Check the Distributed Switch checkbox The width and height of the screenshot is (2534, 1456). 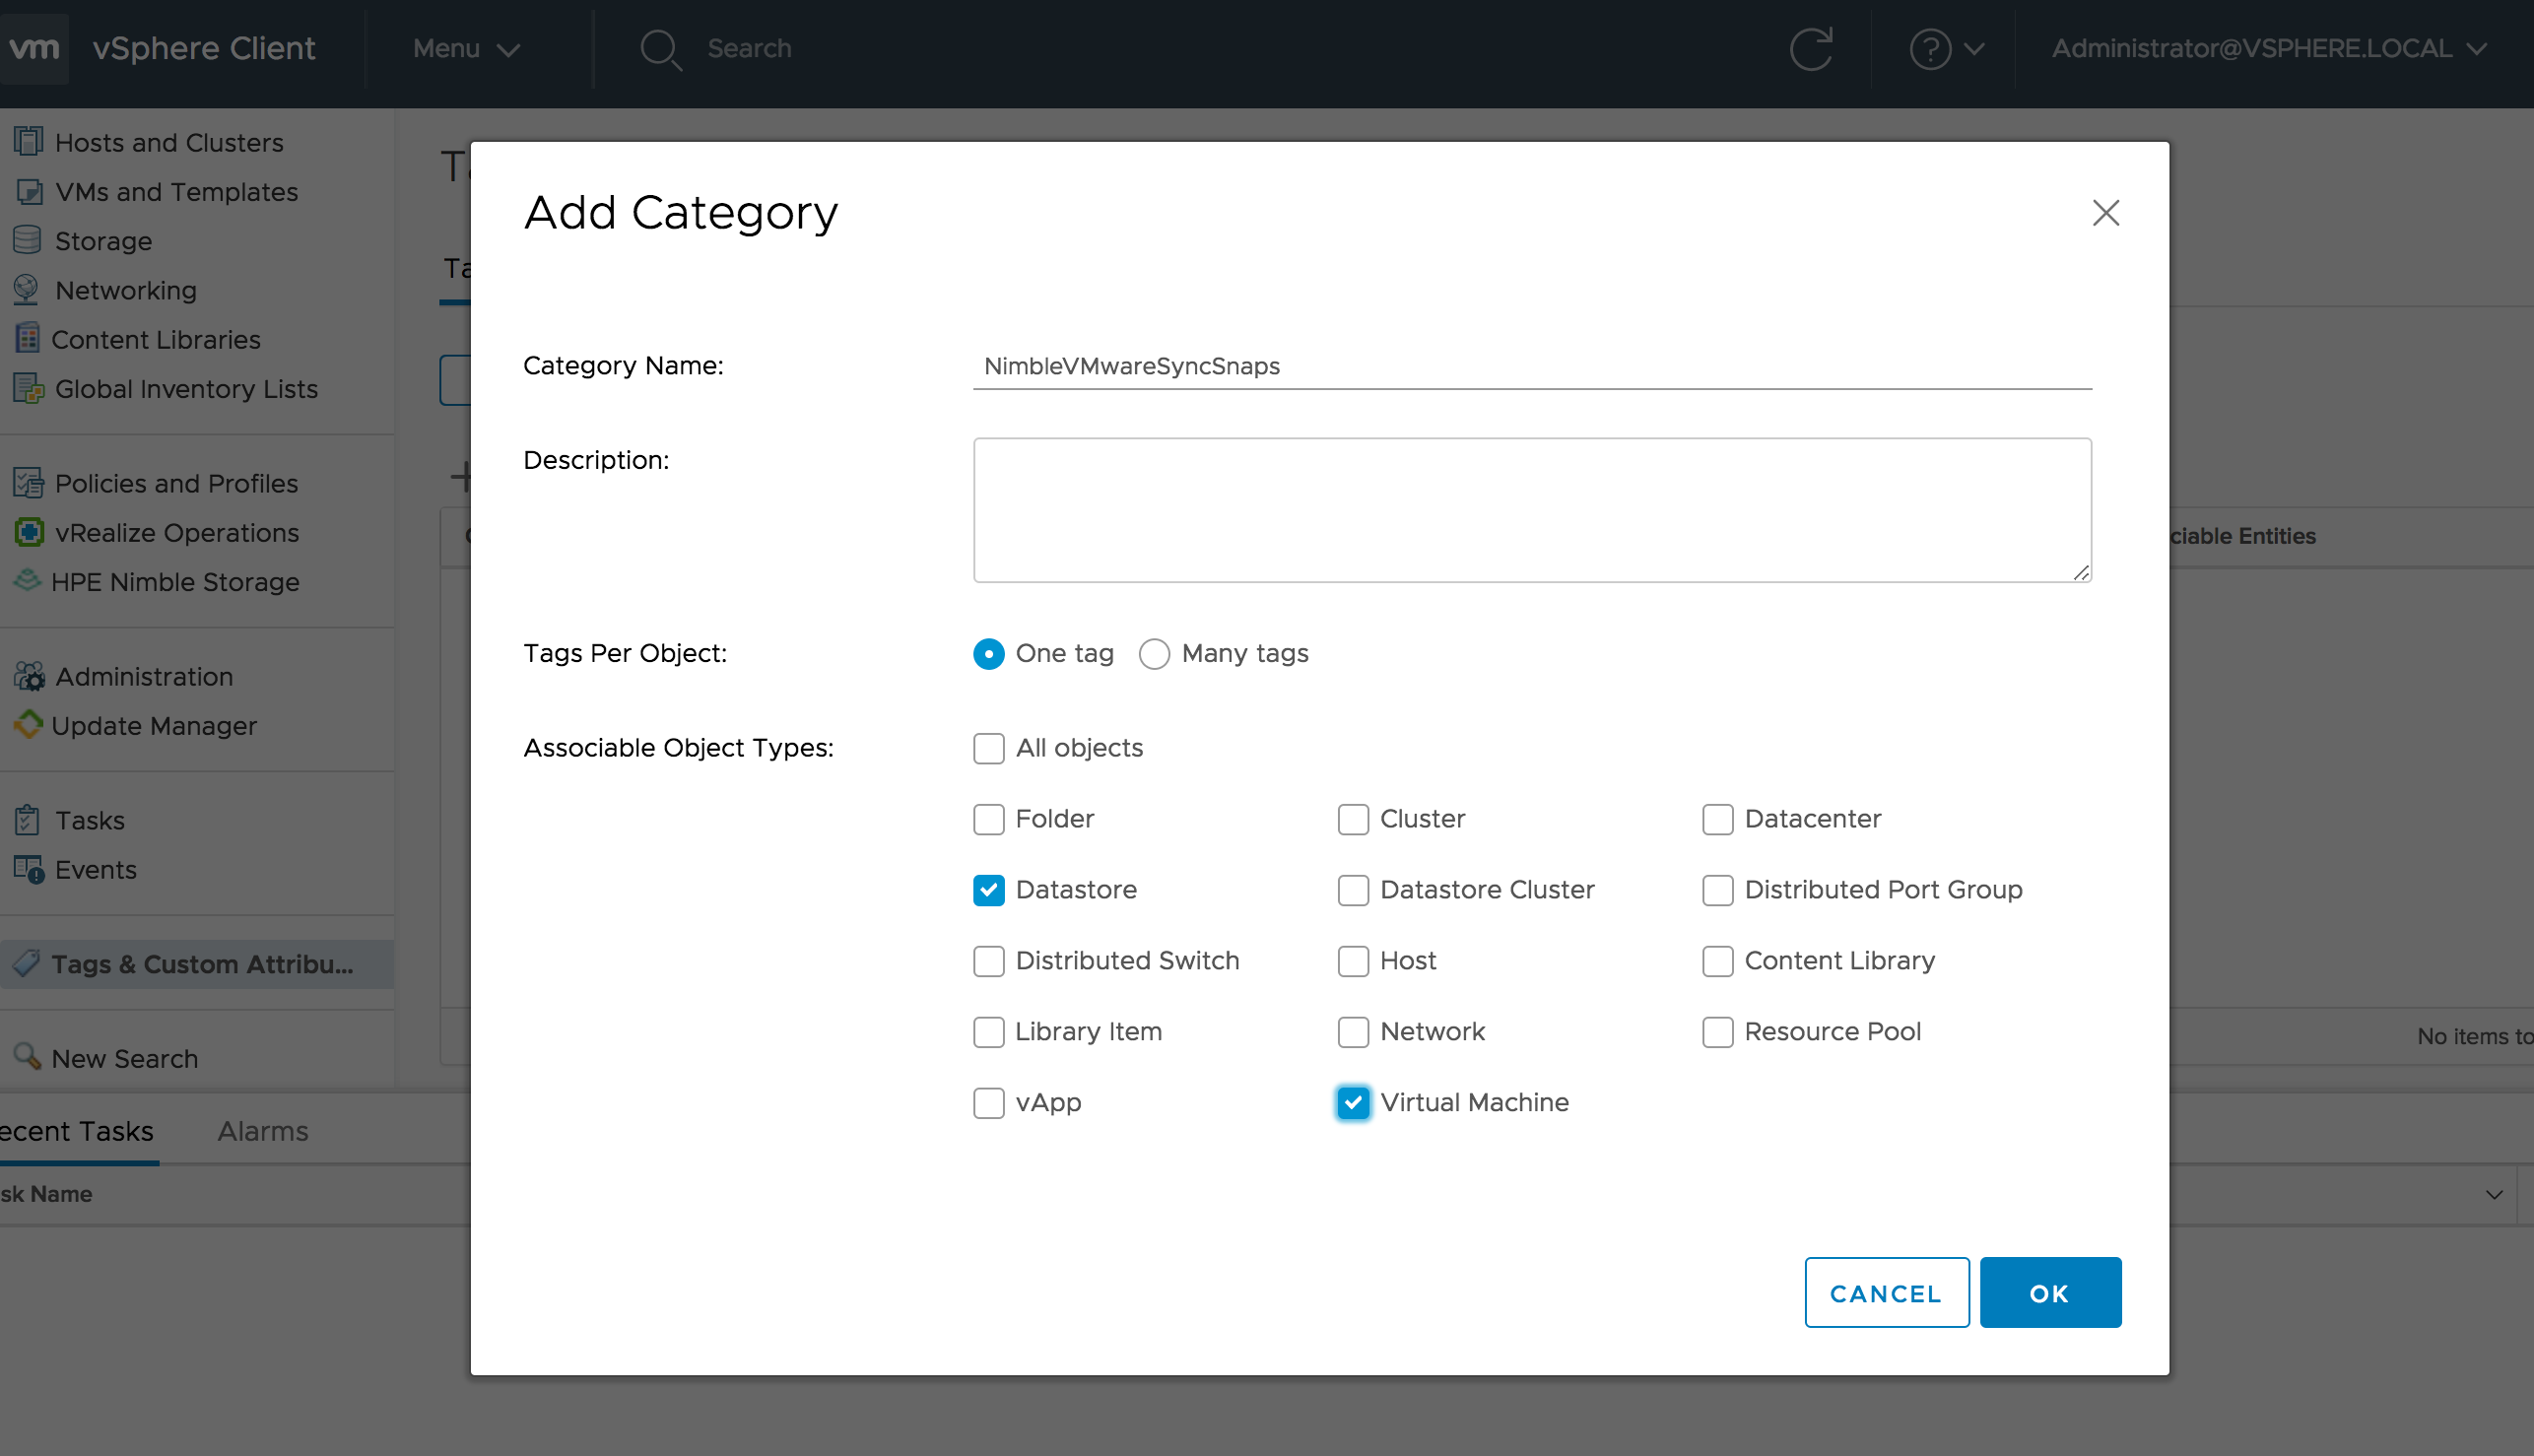coord(988,961)
